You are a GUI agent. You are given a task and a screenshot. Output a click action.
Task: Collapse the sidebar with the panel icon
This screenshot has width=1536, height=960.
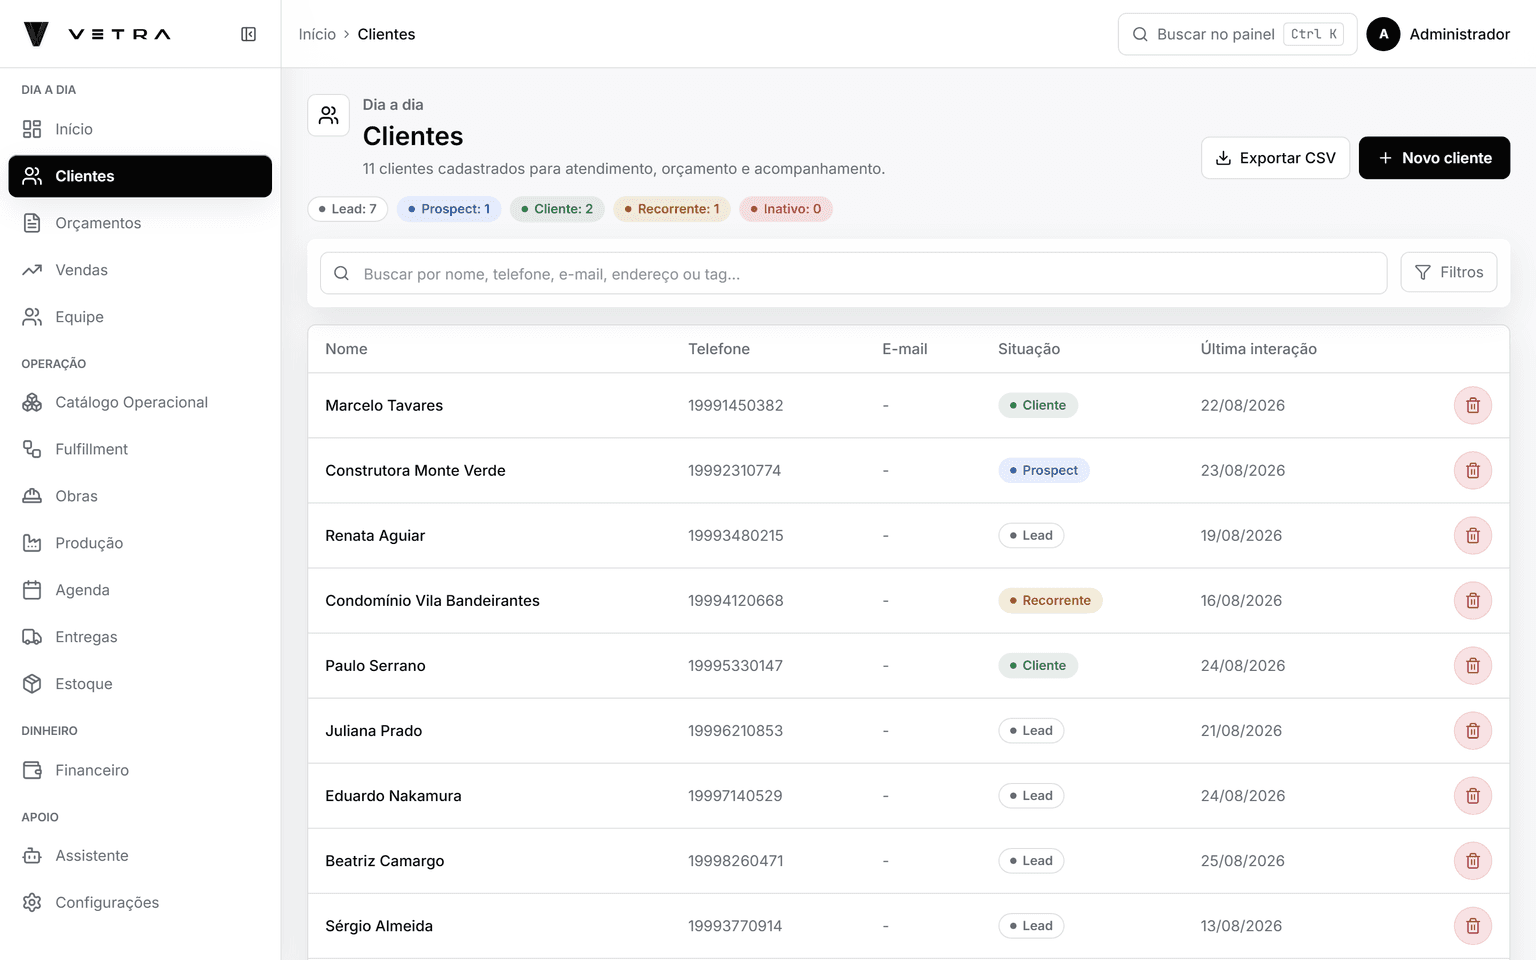[249, 34]
